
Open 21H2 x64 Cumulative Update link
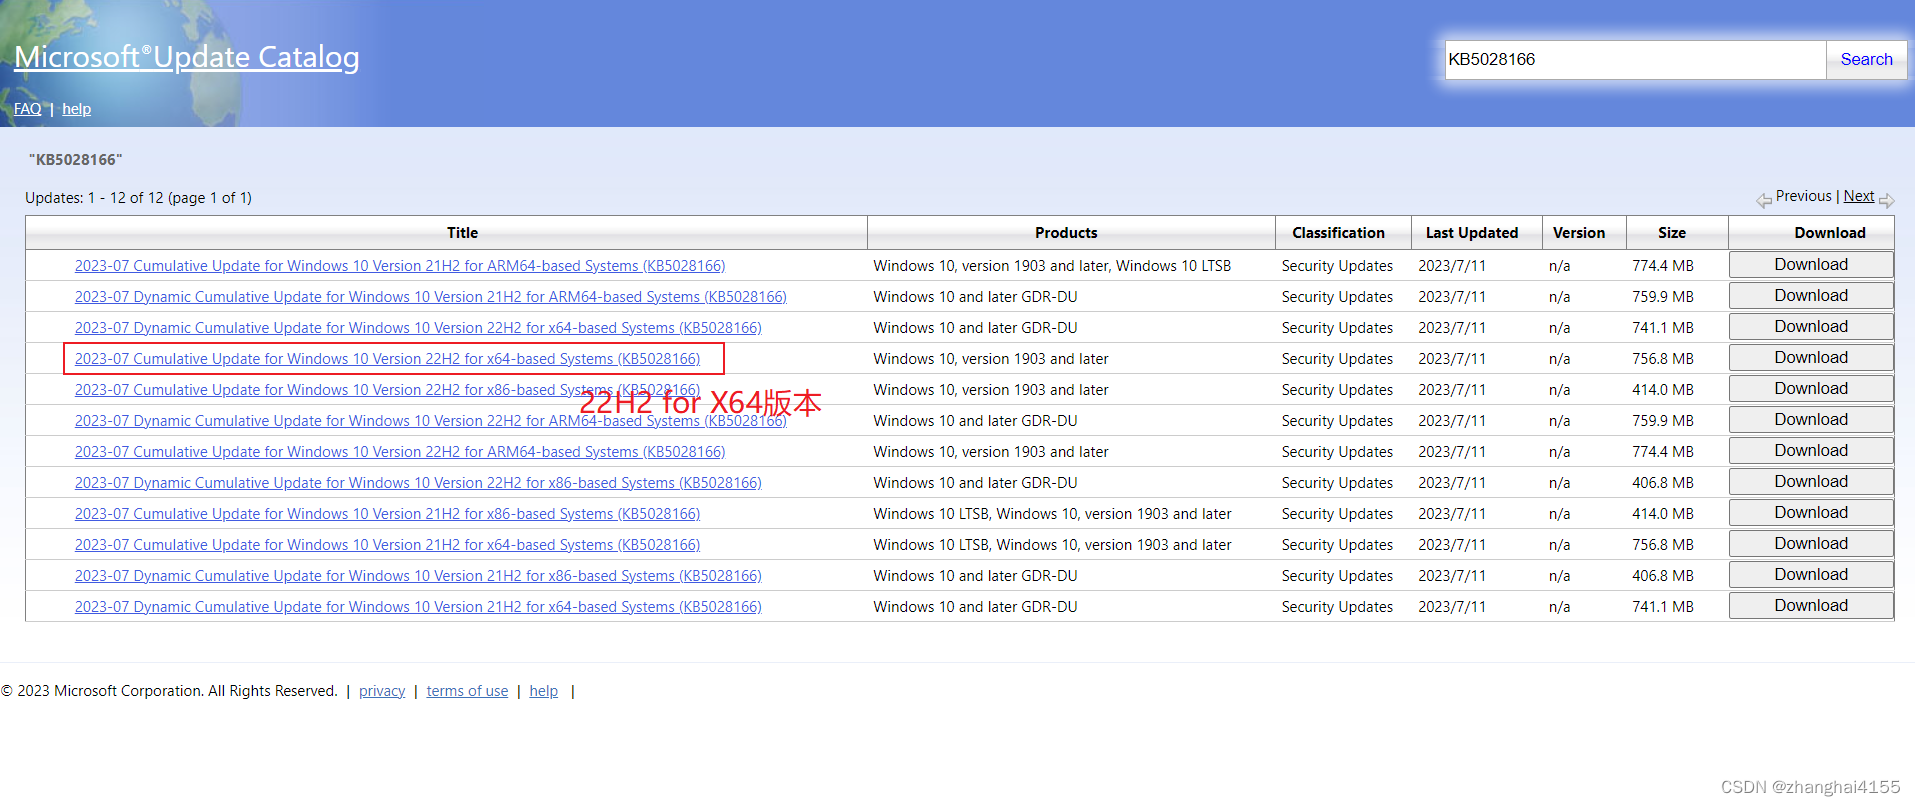(387, 545)
